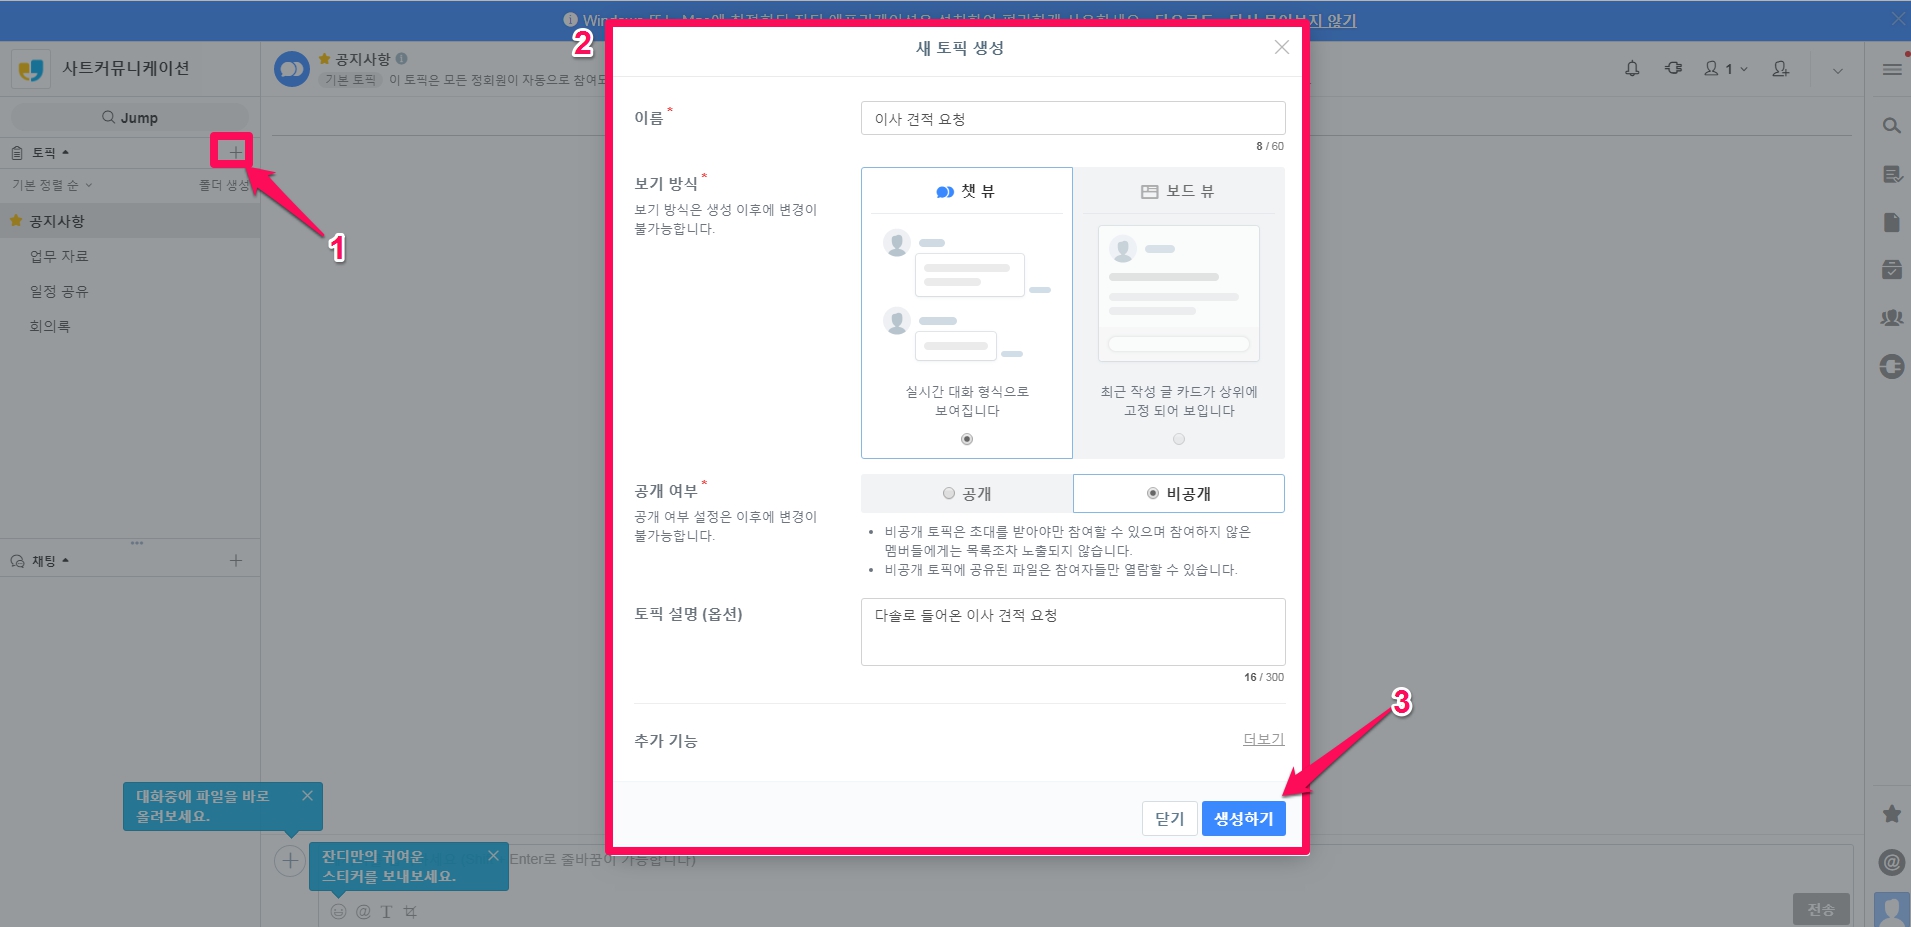Open the 회의록 topic

(50, 326)
